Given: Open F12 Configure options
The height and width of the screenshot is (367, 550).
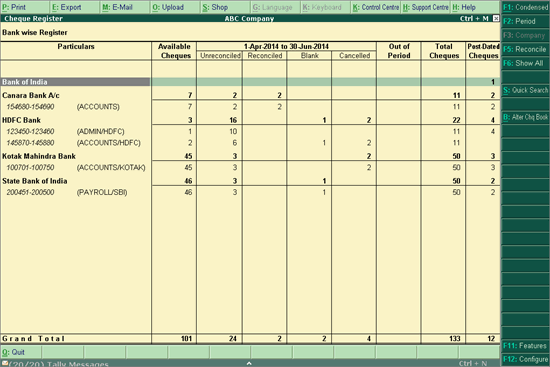Looking at the screenshot, I should (x=525, y=359).
